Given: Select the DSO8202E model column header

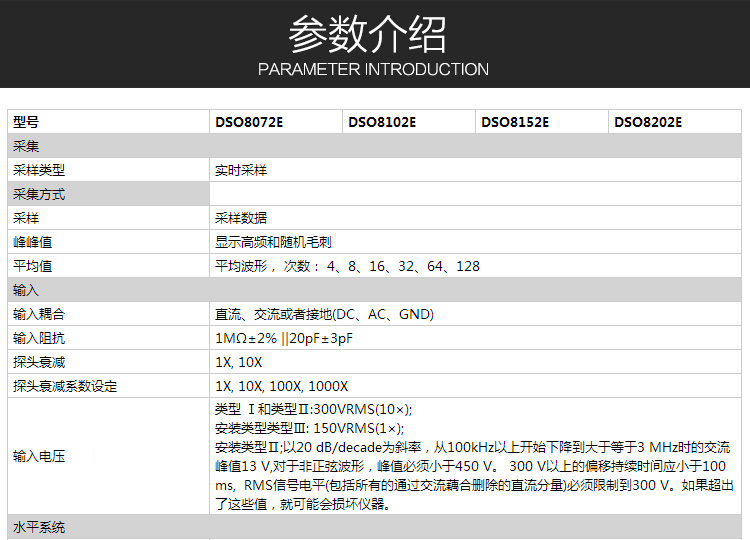Looking at the screenshot, I should tap(648, 122).
